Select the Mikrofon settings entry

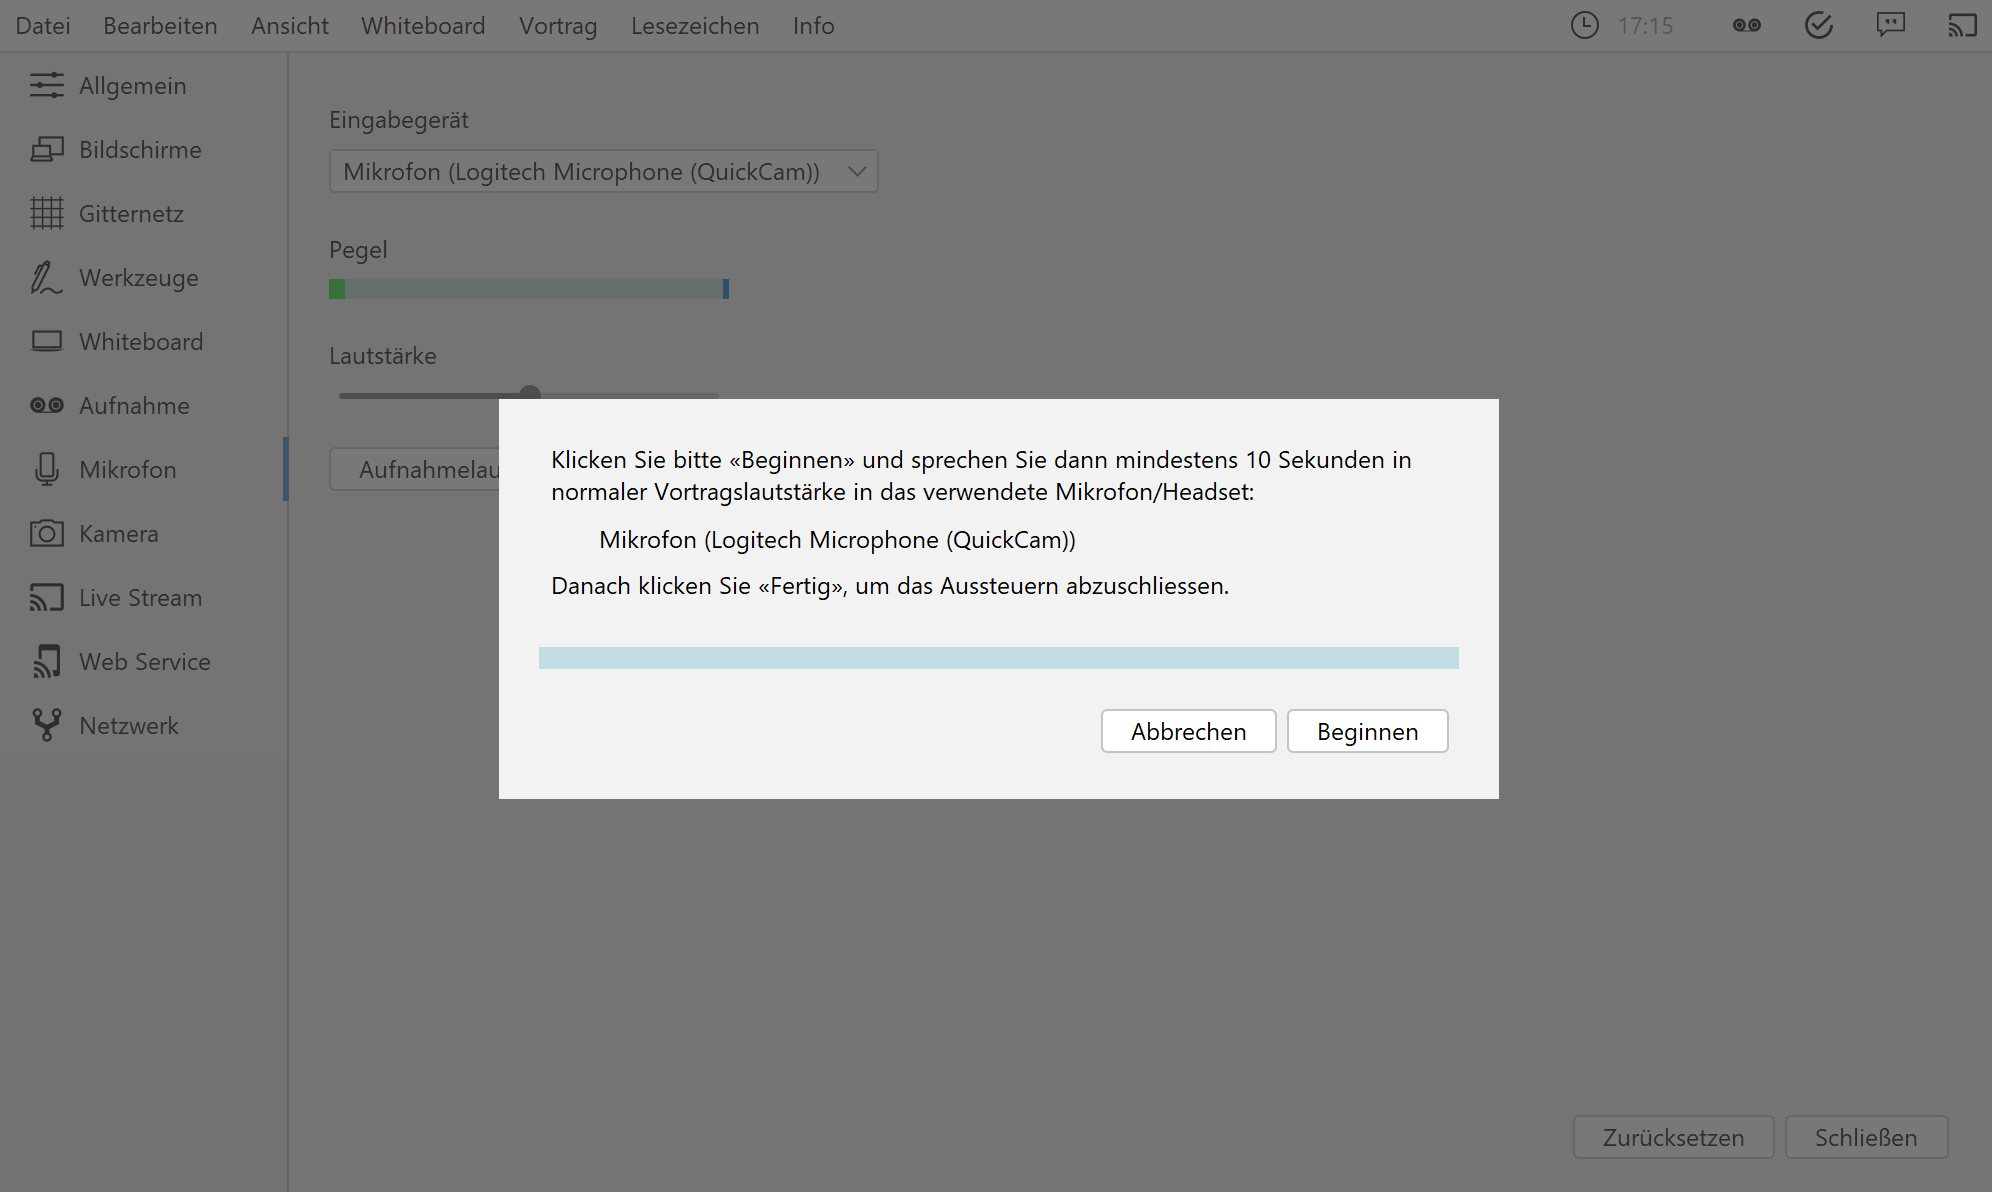point(126,469)
